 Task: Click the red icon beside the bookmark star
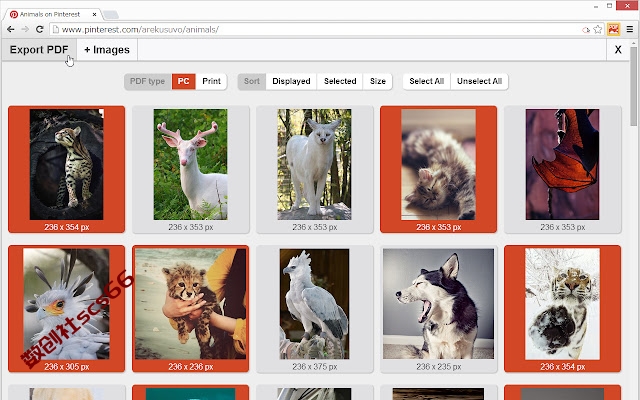tap(586, 30)
